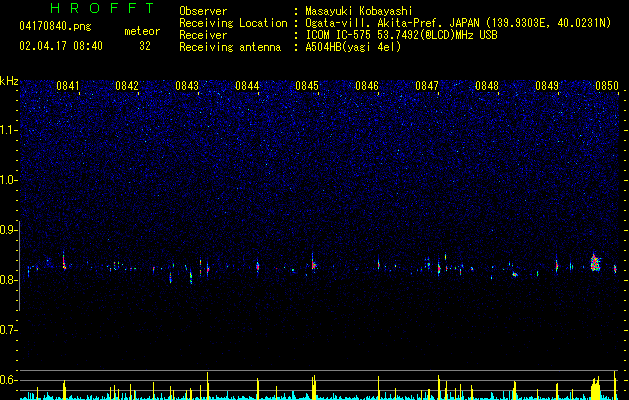Click observer name Masayuki Kobayashi
Viewport: 629px width, 400px height.
[359, 11]
